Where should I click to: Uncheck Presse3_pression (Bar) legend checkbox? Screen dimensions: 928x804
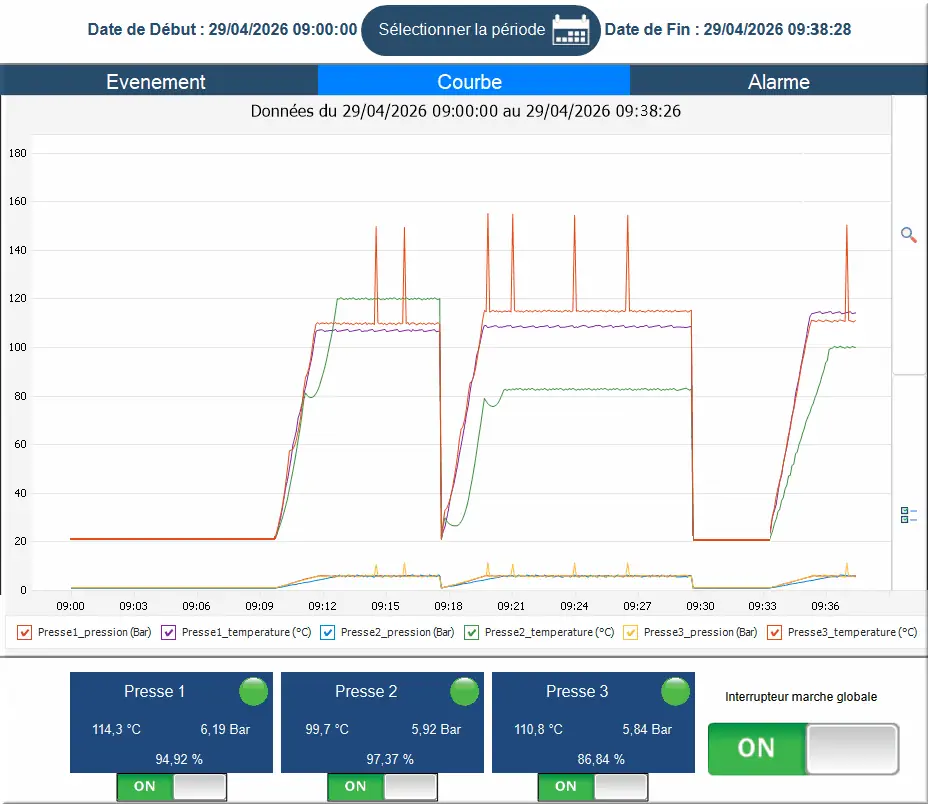pyautogui.click(x=630, y=632)
